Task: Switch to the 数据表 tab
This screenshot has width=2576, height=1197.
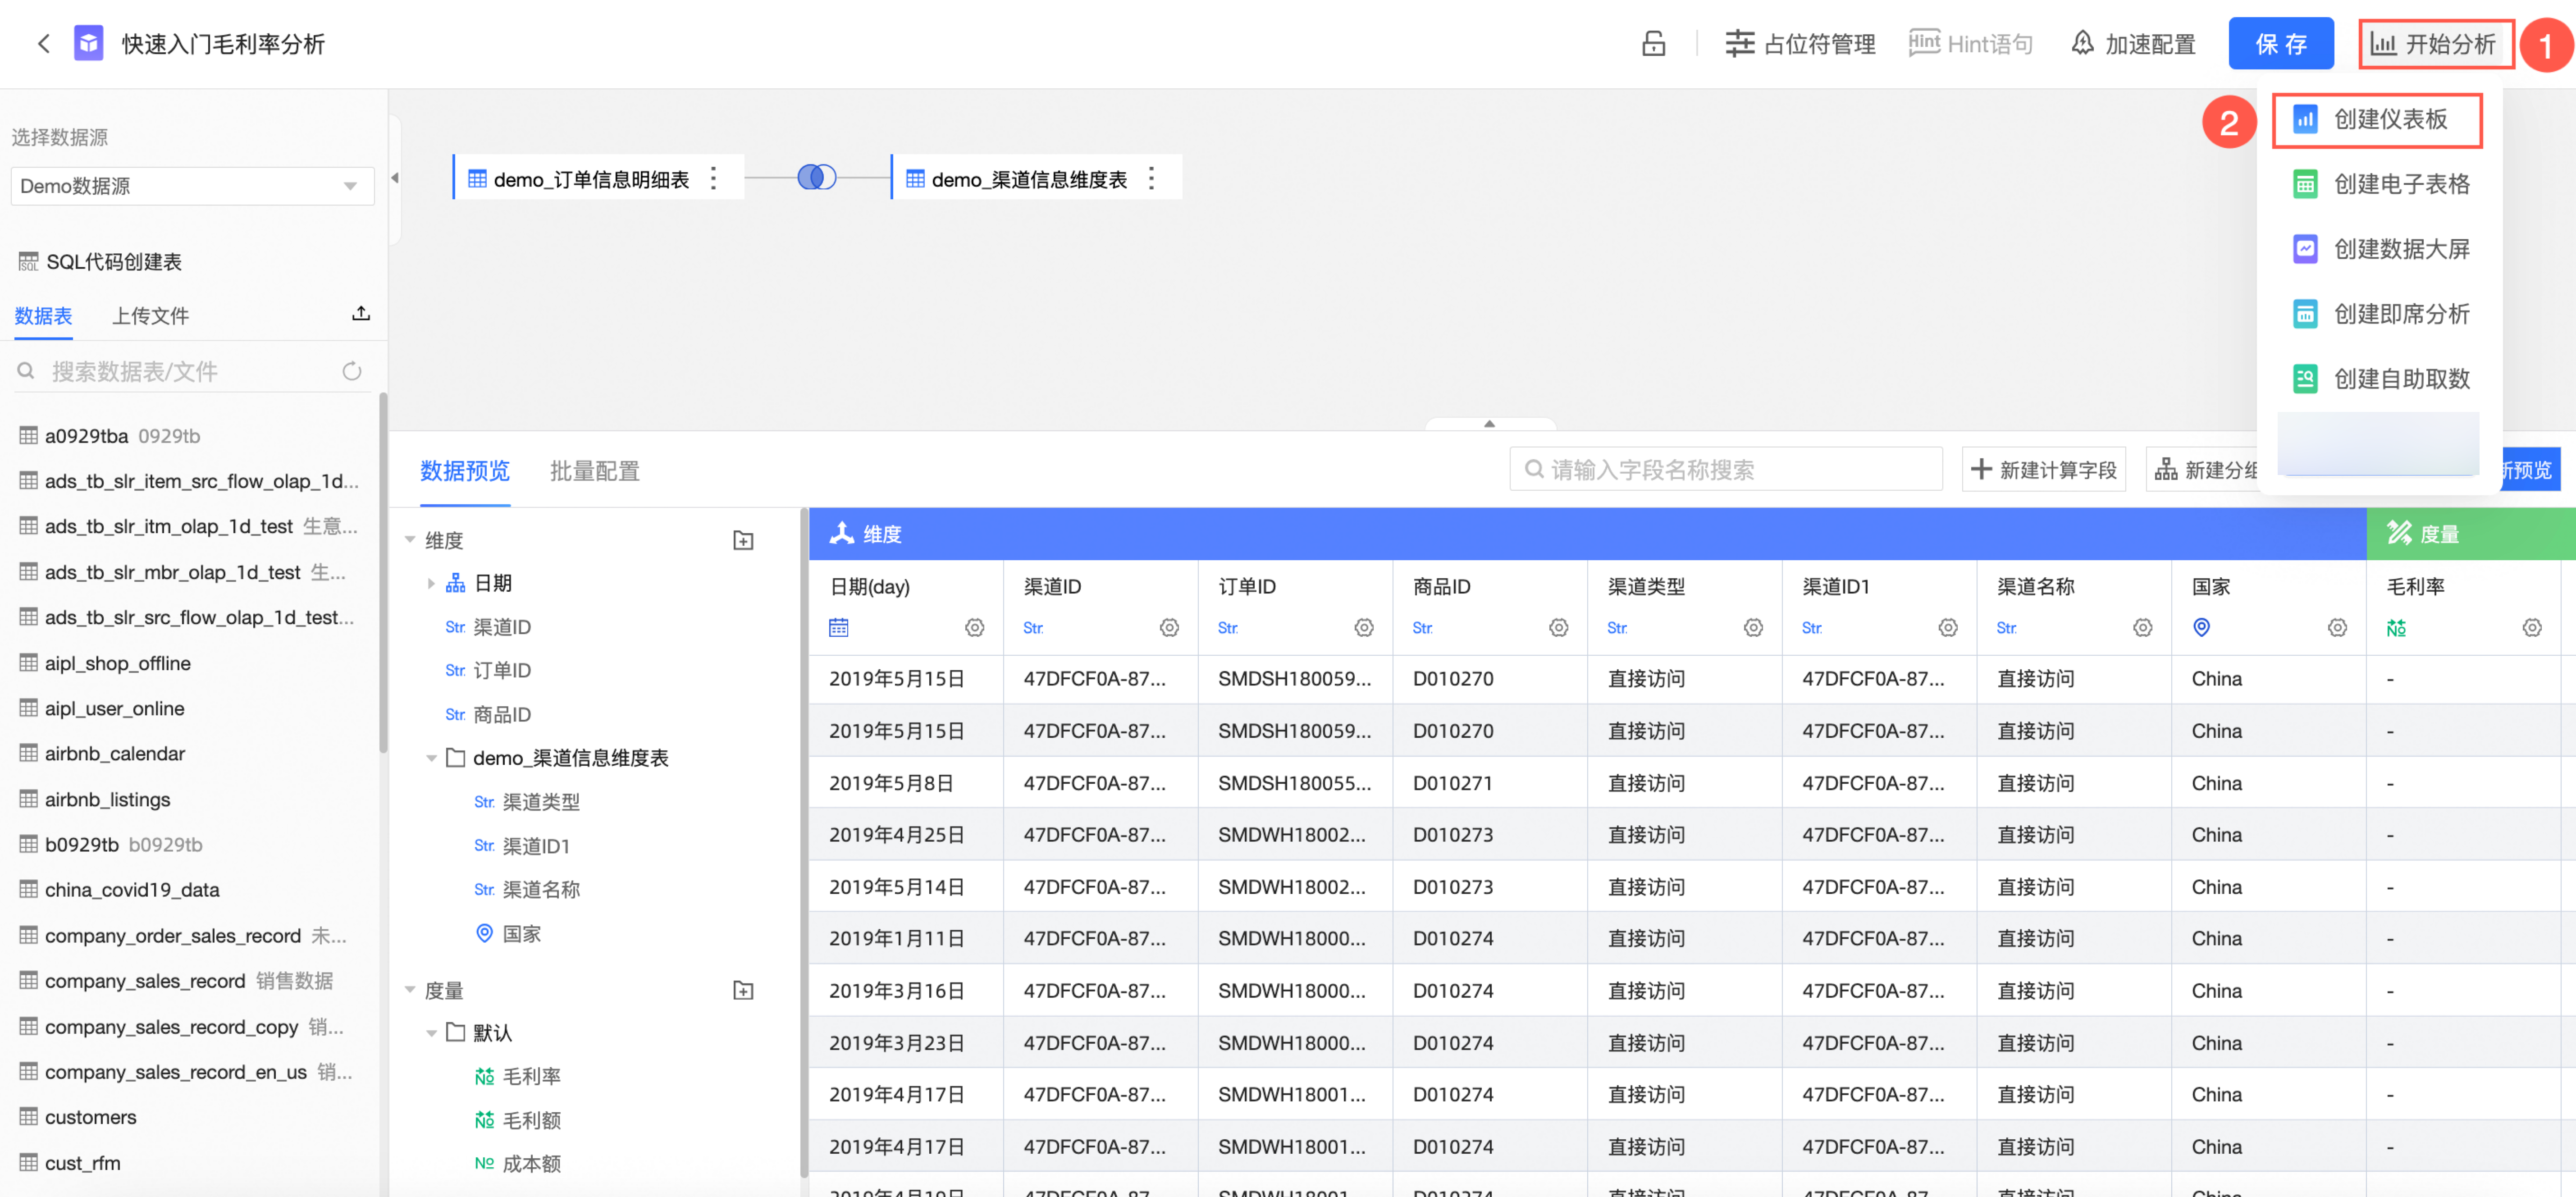Action: coord(43,316)
